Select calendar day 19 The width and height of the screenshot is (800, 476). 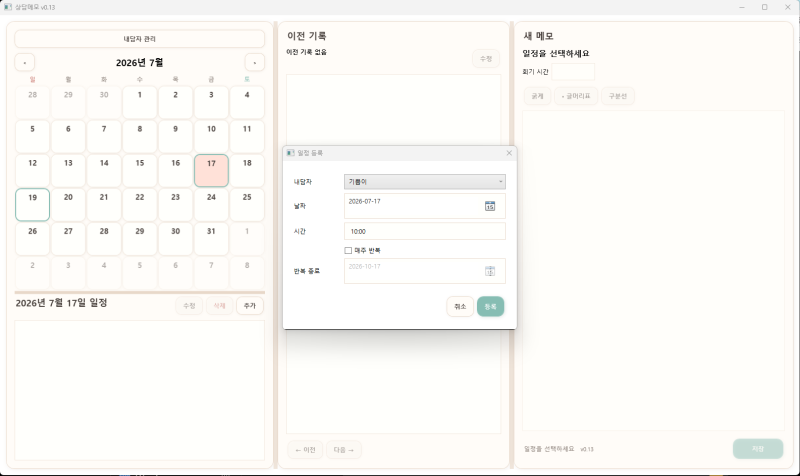point(33,205)
